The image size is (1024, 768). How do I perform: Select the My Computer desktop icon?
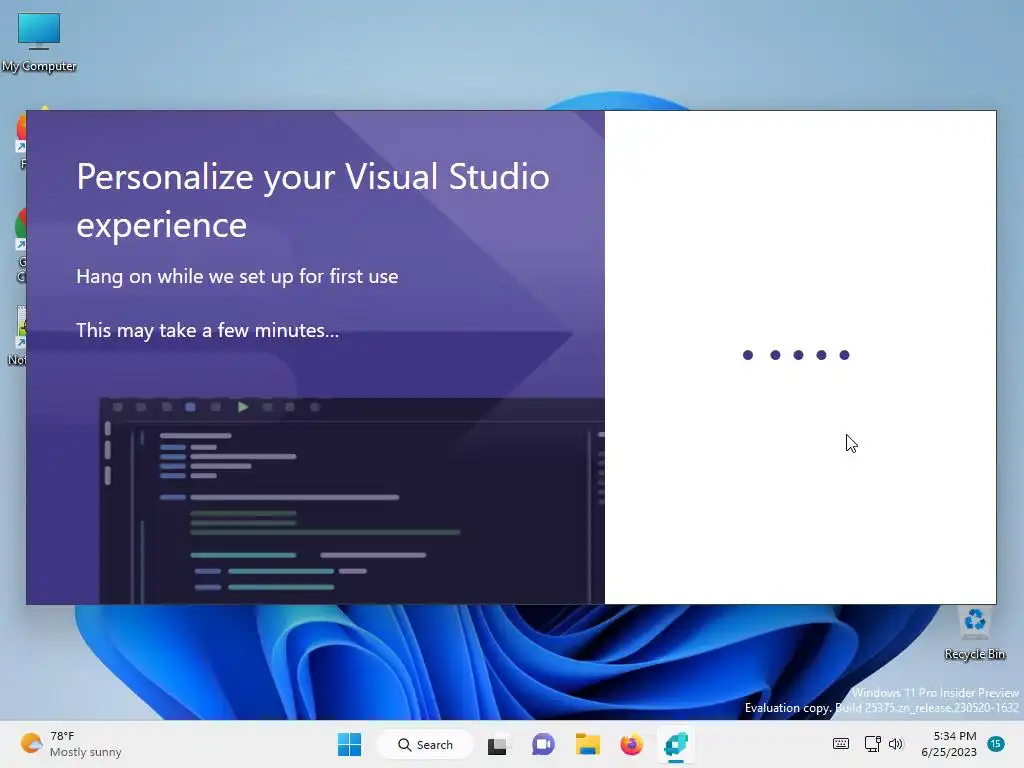(39, 42)
